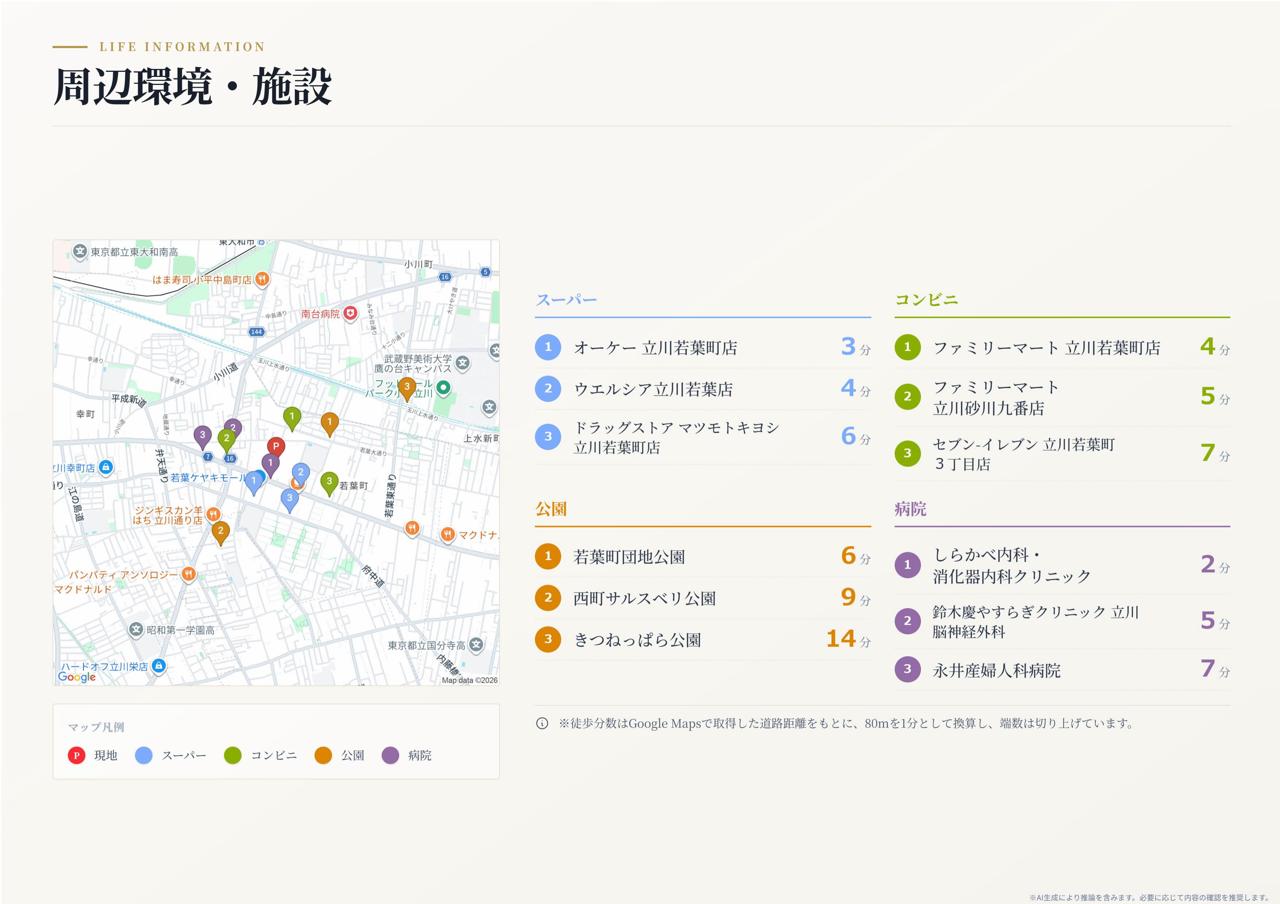Select purple hospital pin 1 on the map
This screenshot has height=904, width=1280.
click(270, 465)
